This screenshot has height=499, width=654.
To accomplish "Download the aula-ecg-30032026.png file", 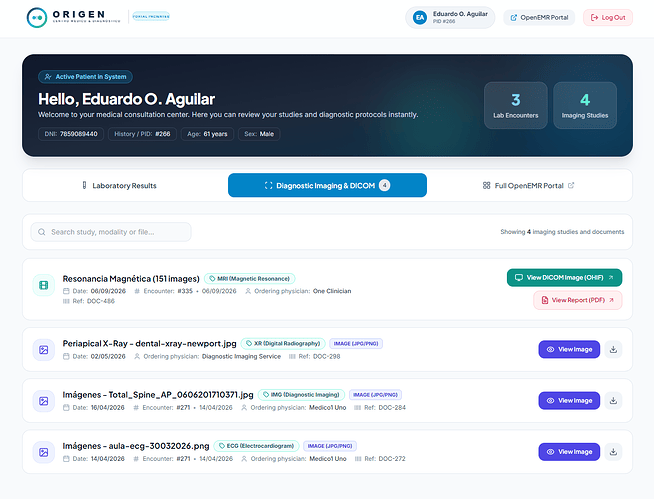I will 613,452.
